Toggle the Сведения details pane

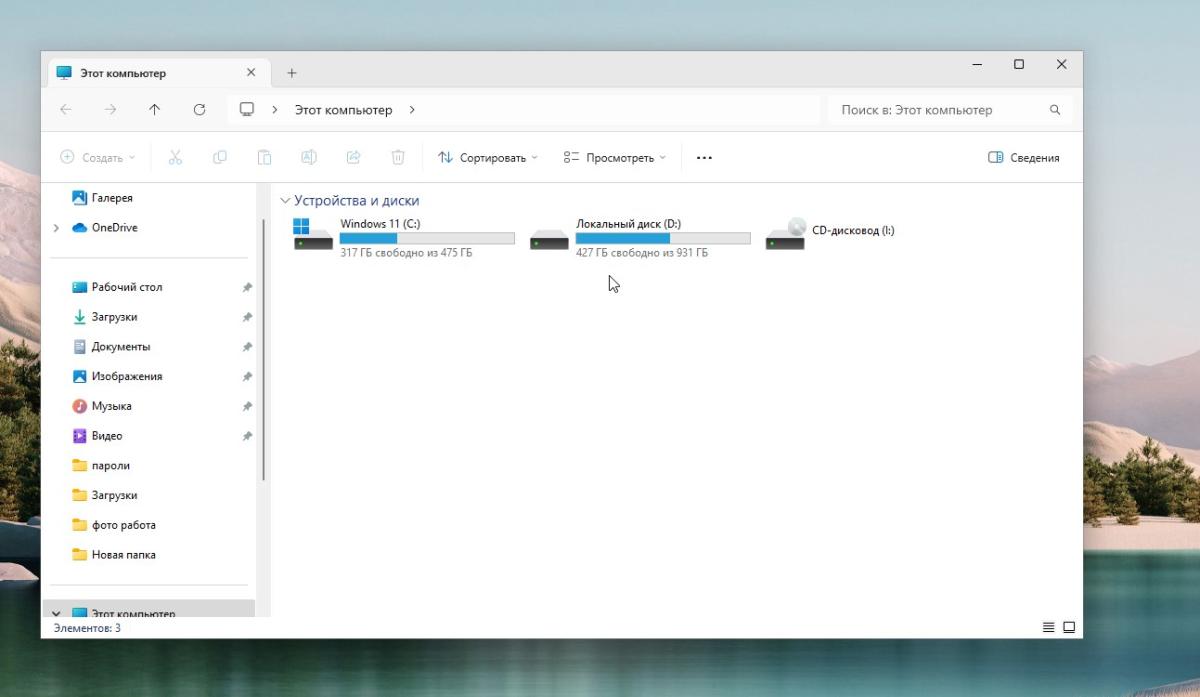(x=1023, y=157)
